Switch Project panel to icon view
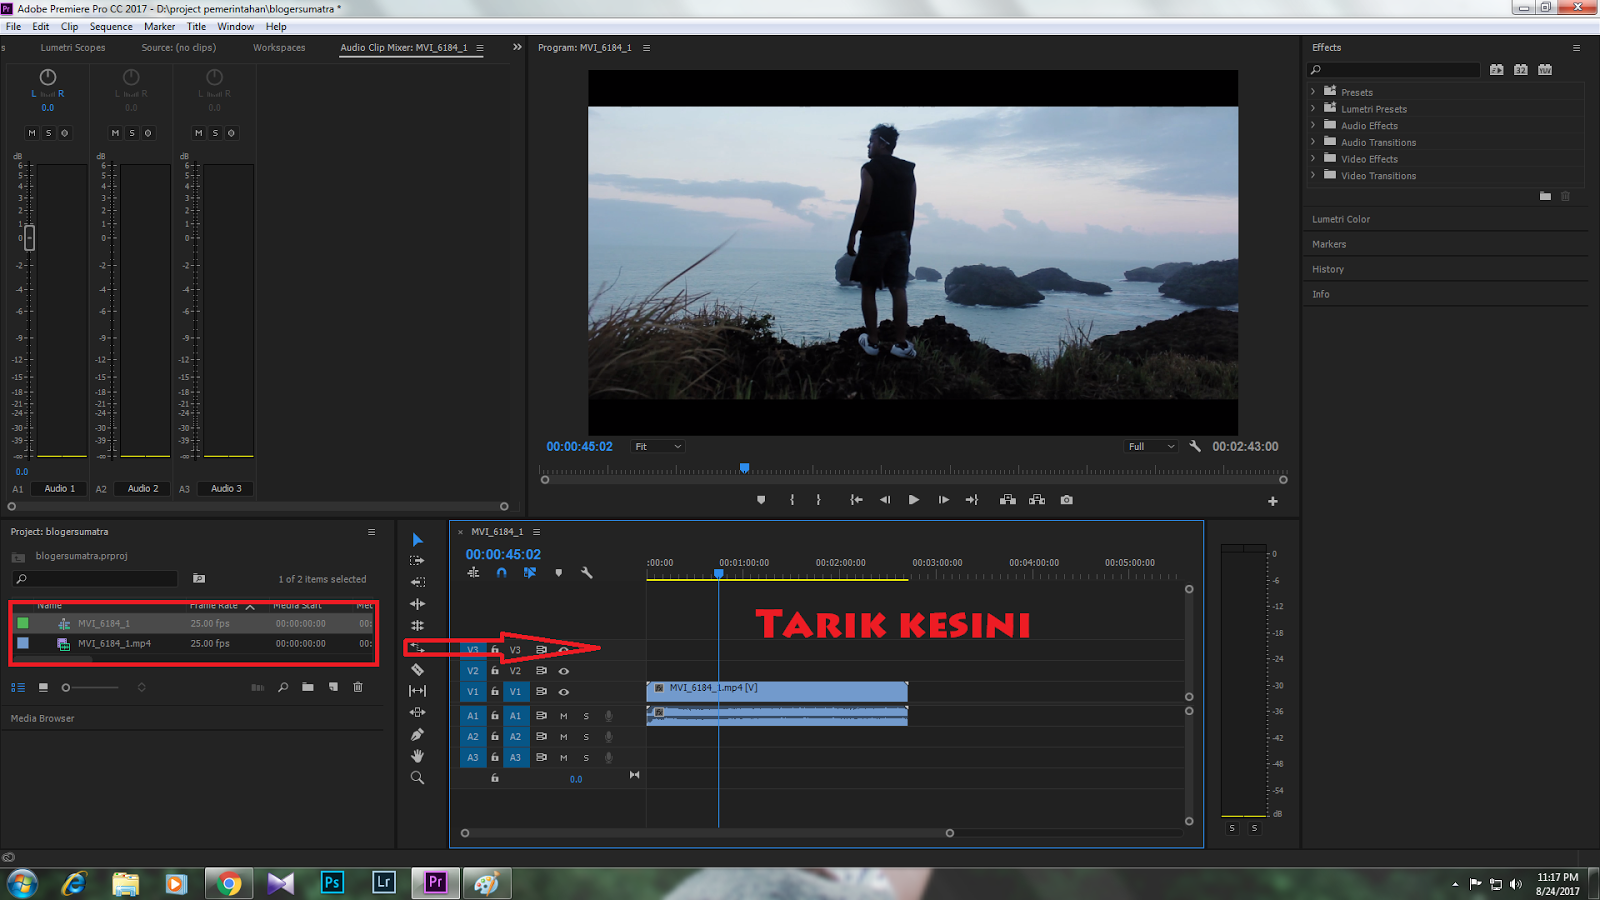Screen dimensions: 1600x900 [x=43, y=687]
